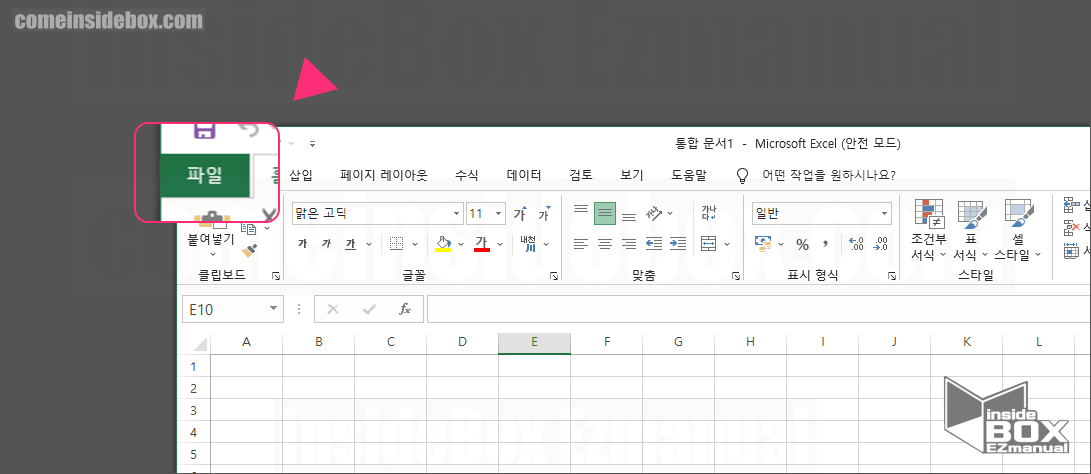Click the formula cancel X icon
Screen dimensions: 1091x474
[x=333, y=309]
